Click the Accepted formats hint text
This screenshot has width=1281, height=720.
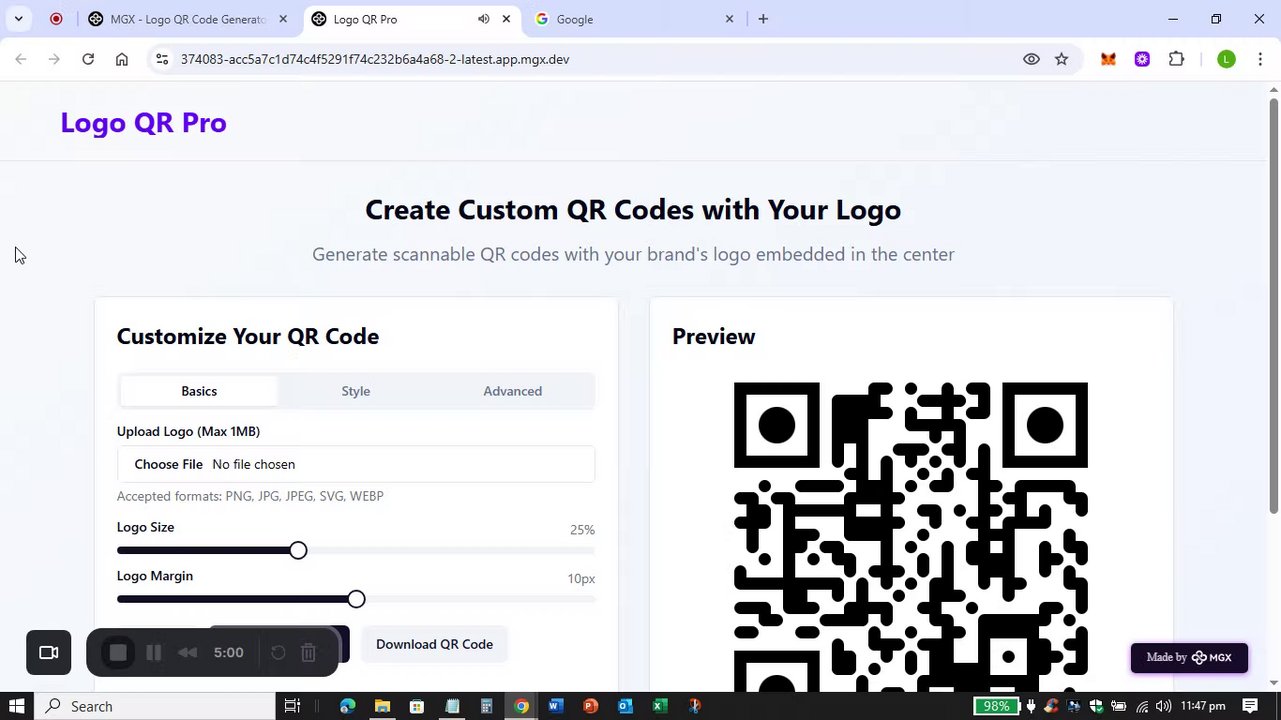tap(250, 496)
